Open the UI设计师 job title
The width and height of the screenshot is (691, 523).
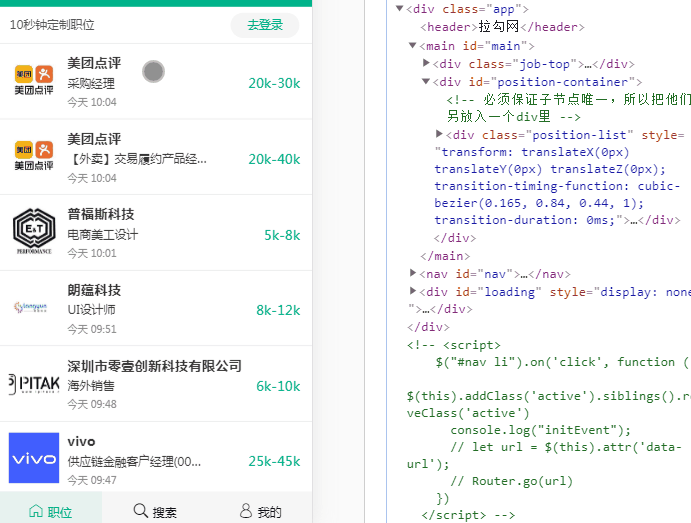(91, 310)
